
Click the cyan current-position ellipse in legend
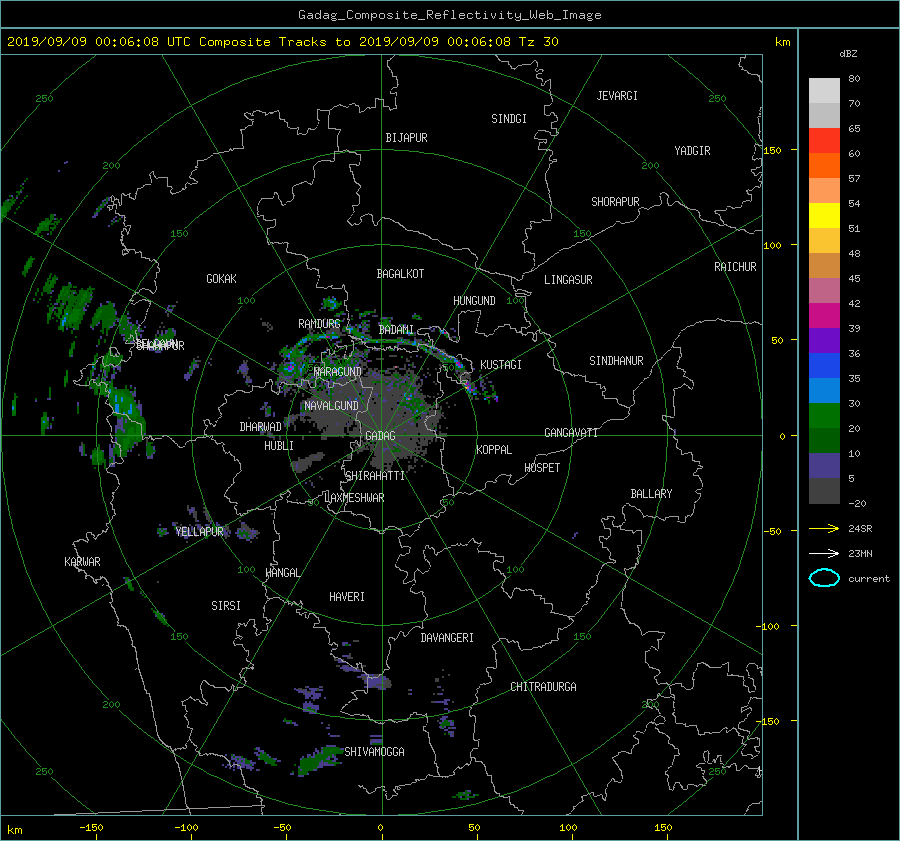[824, 578]
